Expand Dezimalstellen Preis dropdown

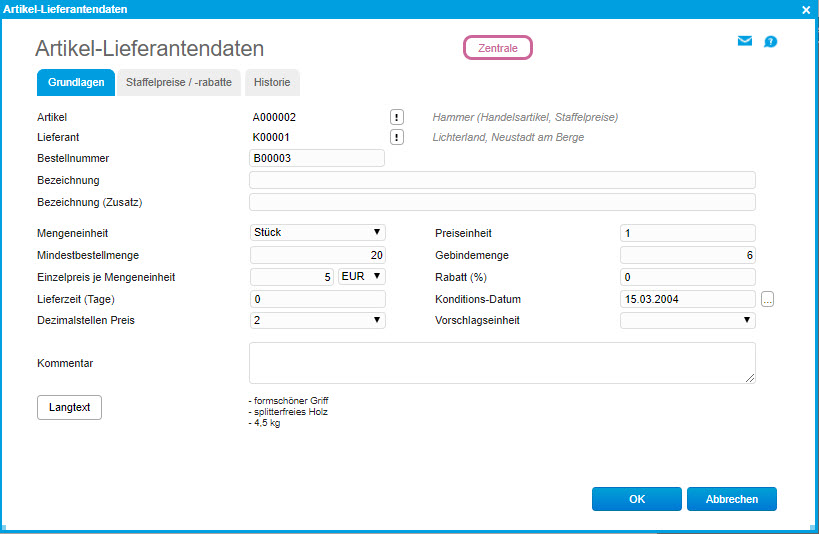coord(317,320)
